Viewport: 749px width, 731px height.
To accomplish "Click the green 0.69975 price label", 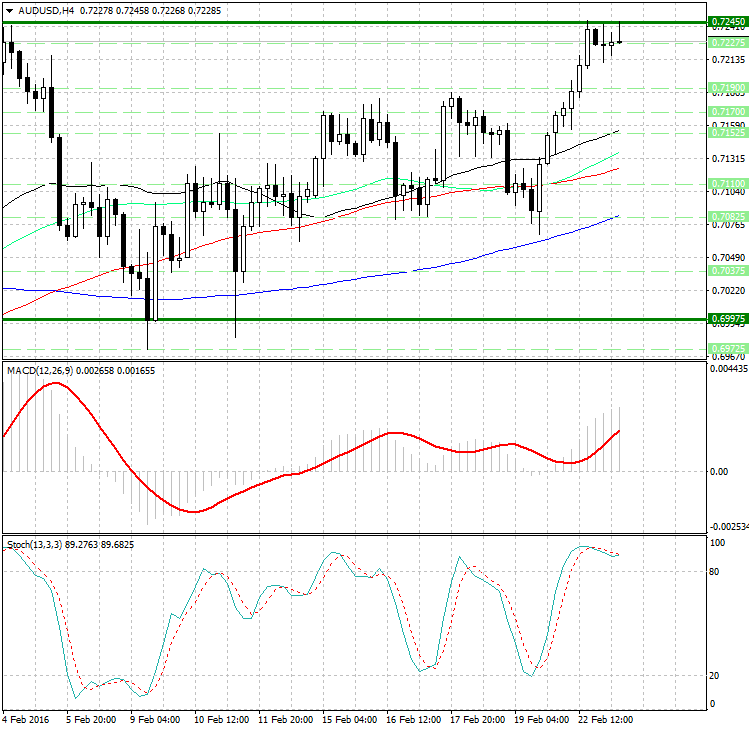I will 727,318.
